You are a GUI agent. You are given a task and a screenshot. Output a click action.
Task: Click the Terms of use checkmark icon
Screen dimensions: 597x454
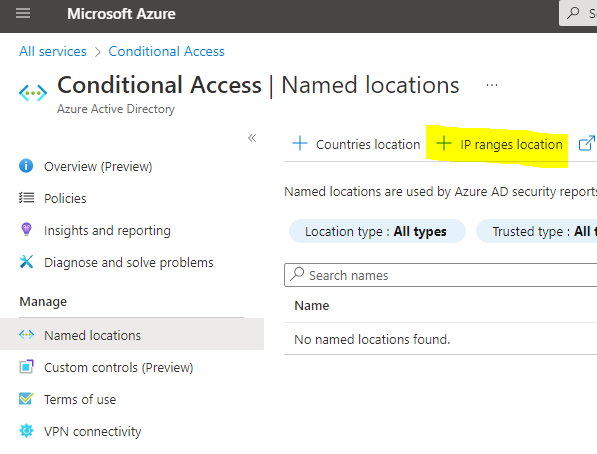(x=26, y=399)
